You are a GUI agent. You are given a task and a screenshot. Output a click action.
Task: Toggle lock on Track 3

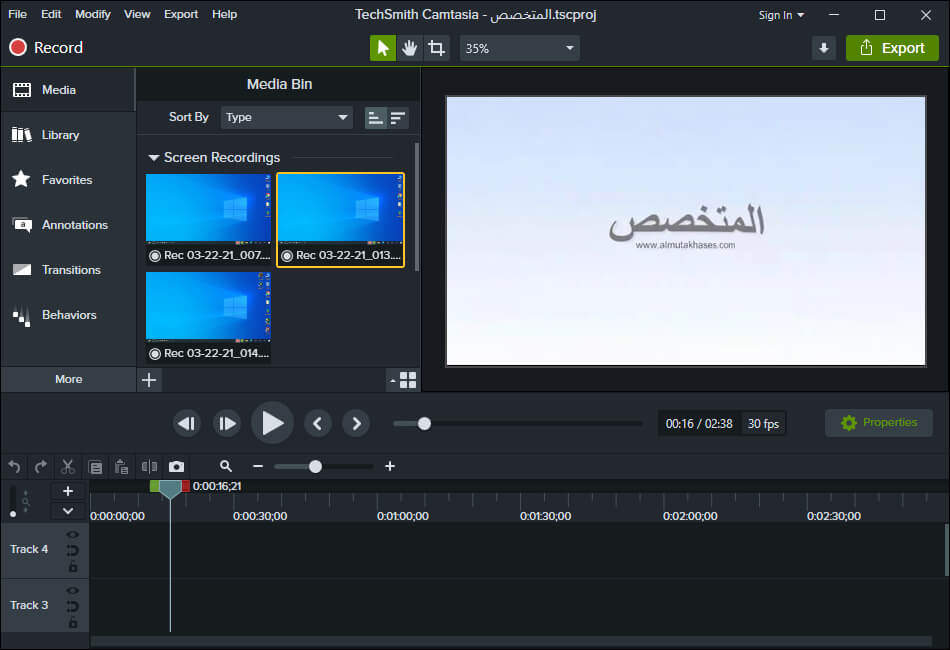[x=73, y=623]
